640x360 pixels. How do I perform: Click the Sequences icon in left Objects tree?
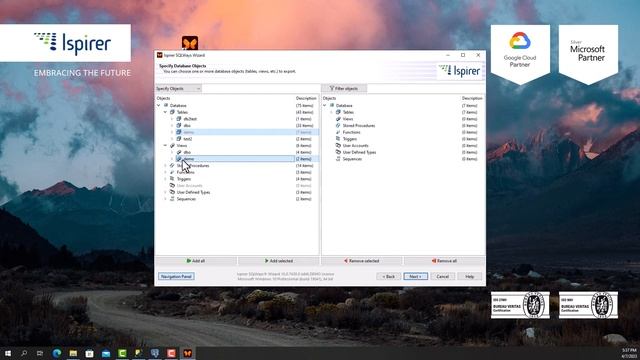[x=172, y=199]
